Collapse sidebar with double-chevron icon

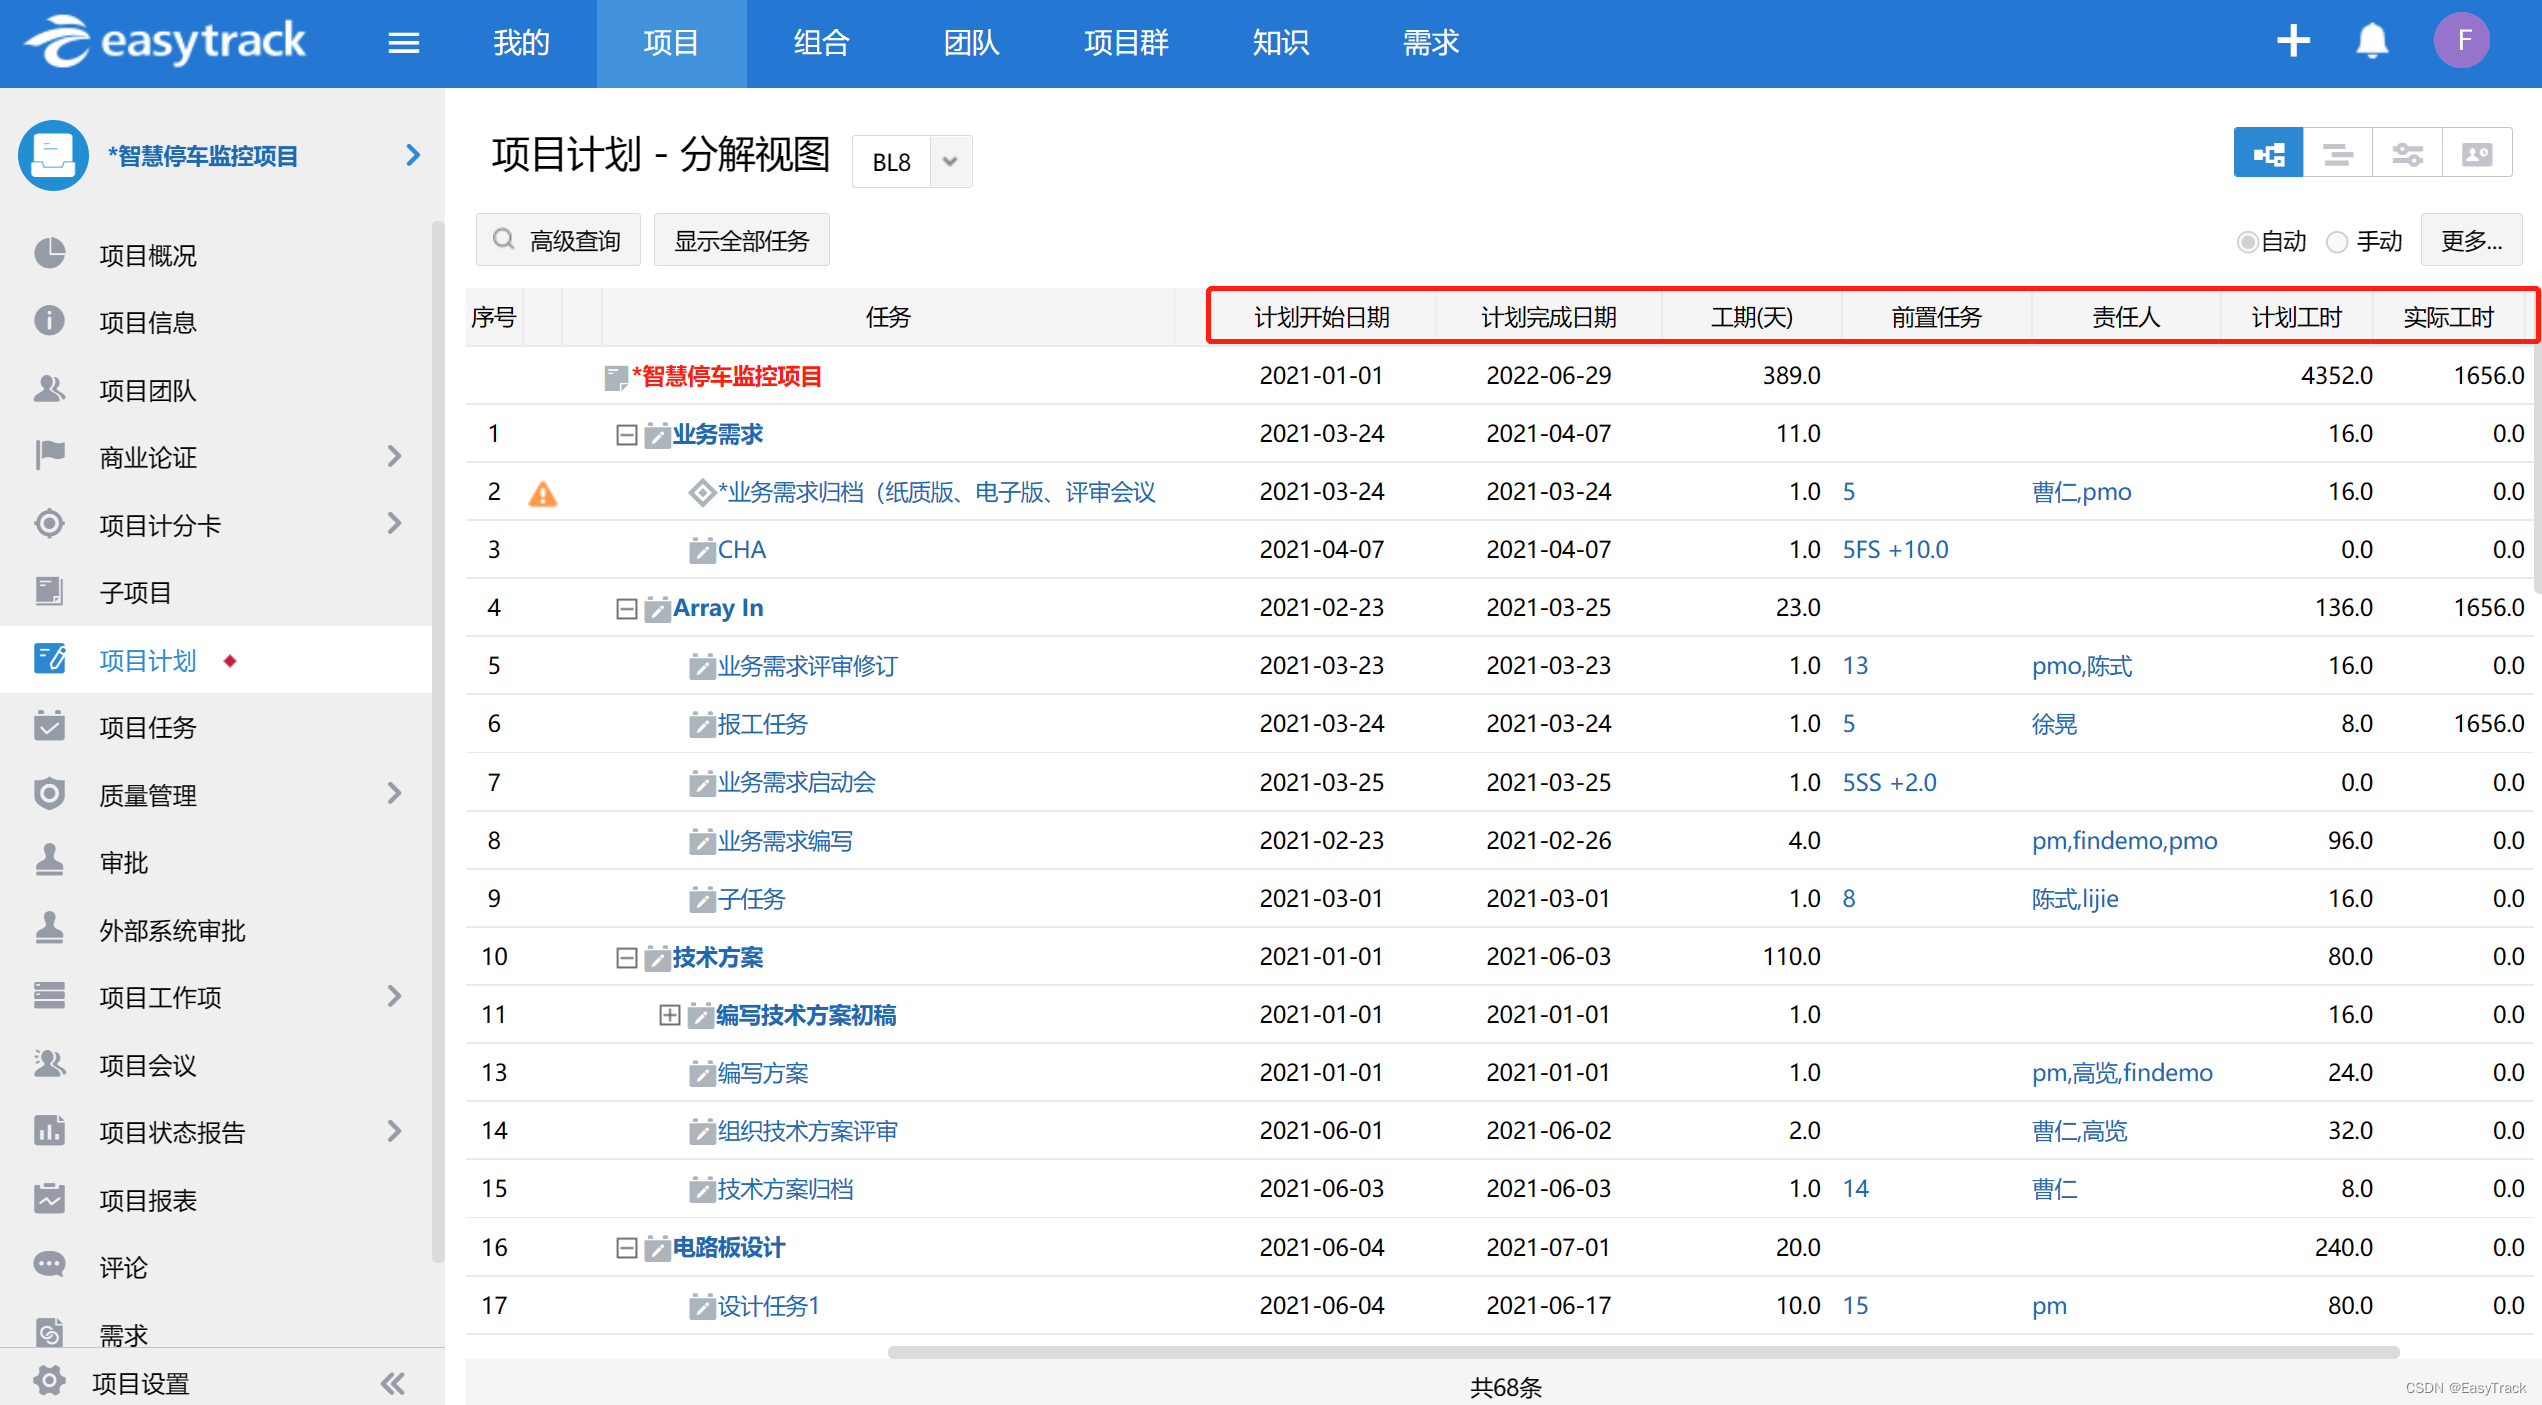pyautogui.click(x=392, y=1383)
